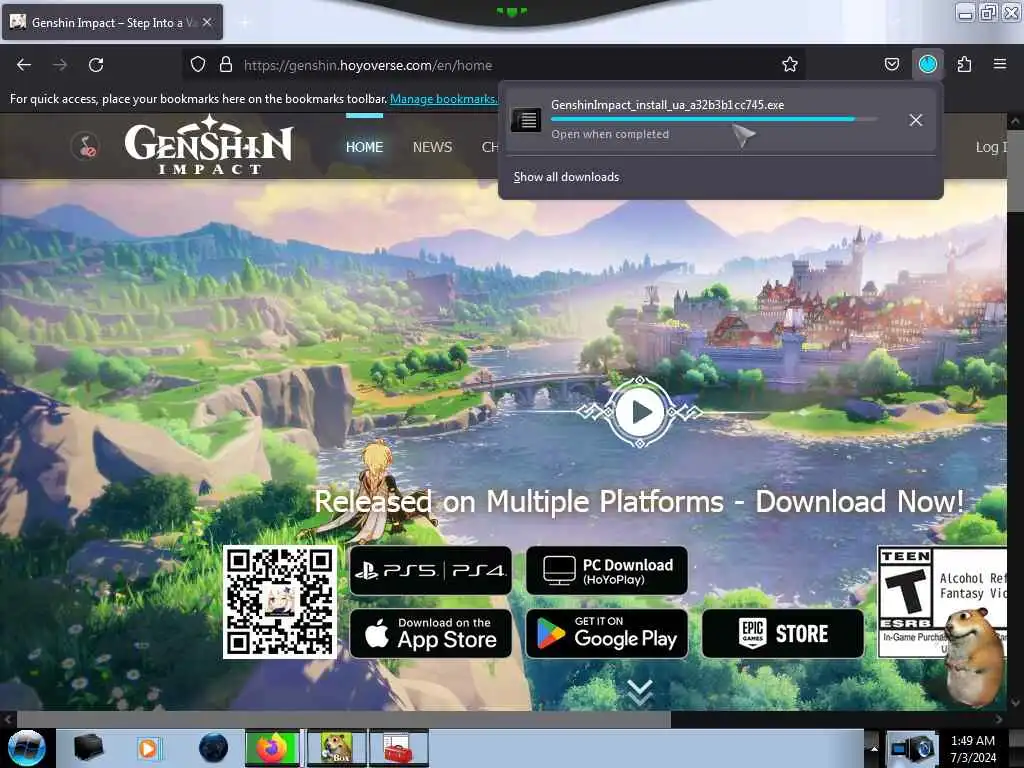The width and height of the screenshot is (1024, 768).
Task: Open the hamster Box taskbar icon
Action: coord(336,748)
